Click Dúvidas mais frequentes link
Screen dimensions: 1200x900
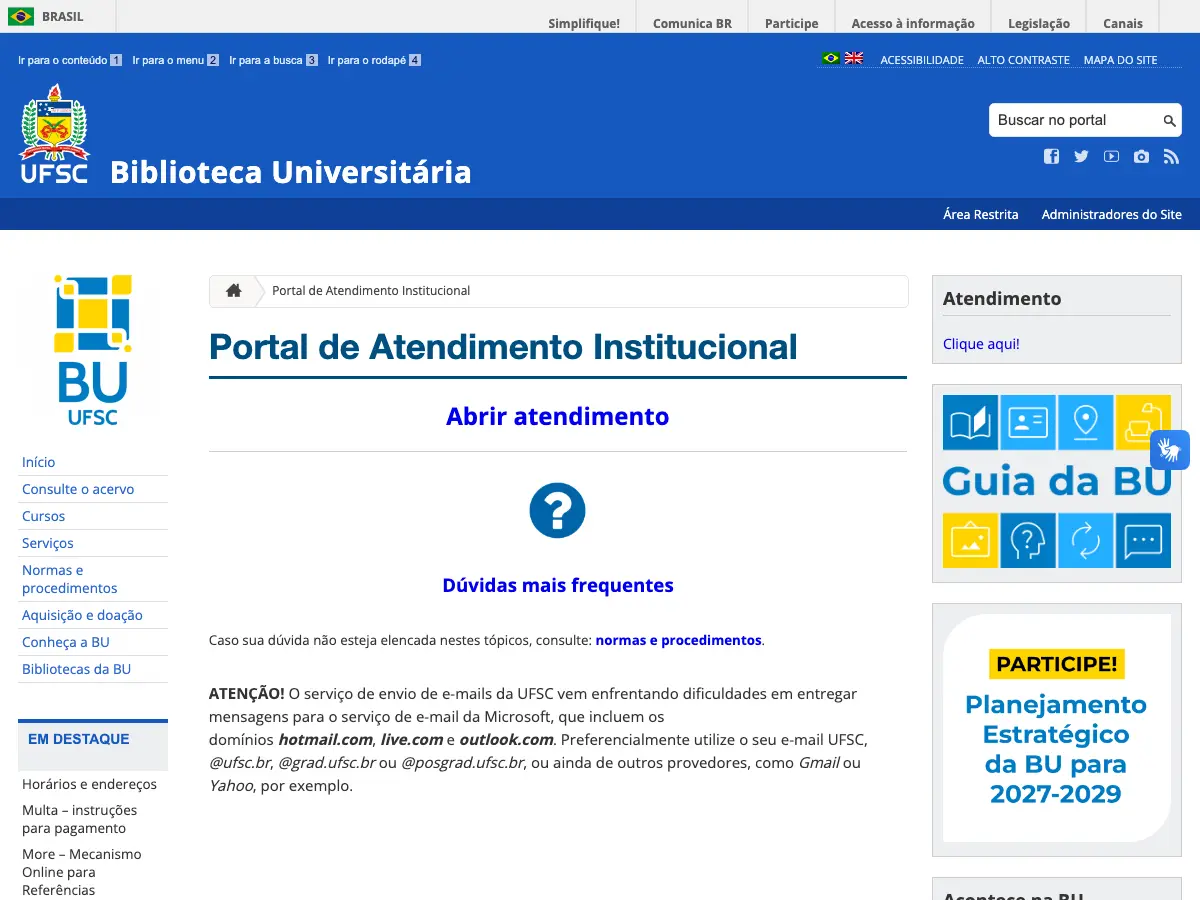click(x=558, y=585)
